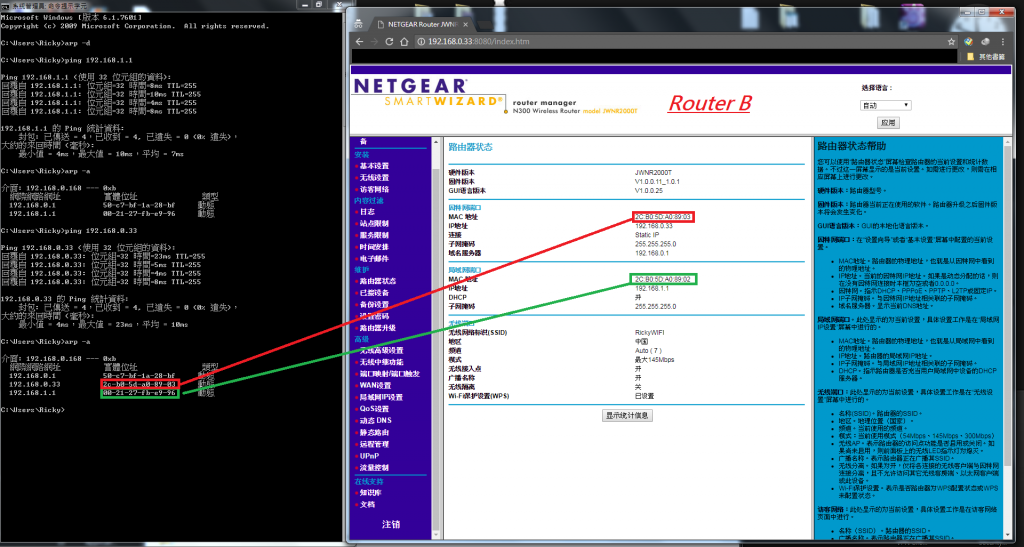Click the sidebar scrollbar up arrow

tap(436, 141)
